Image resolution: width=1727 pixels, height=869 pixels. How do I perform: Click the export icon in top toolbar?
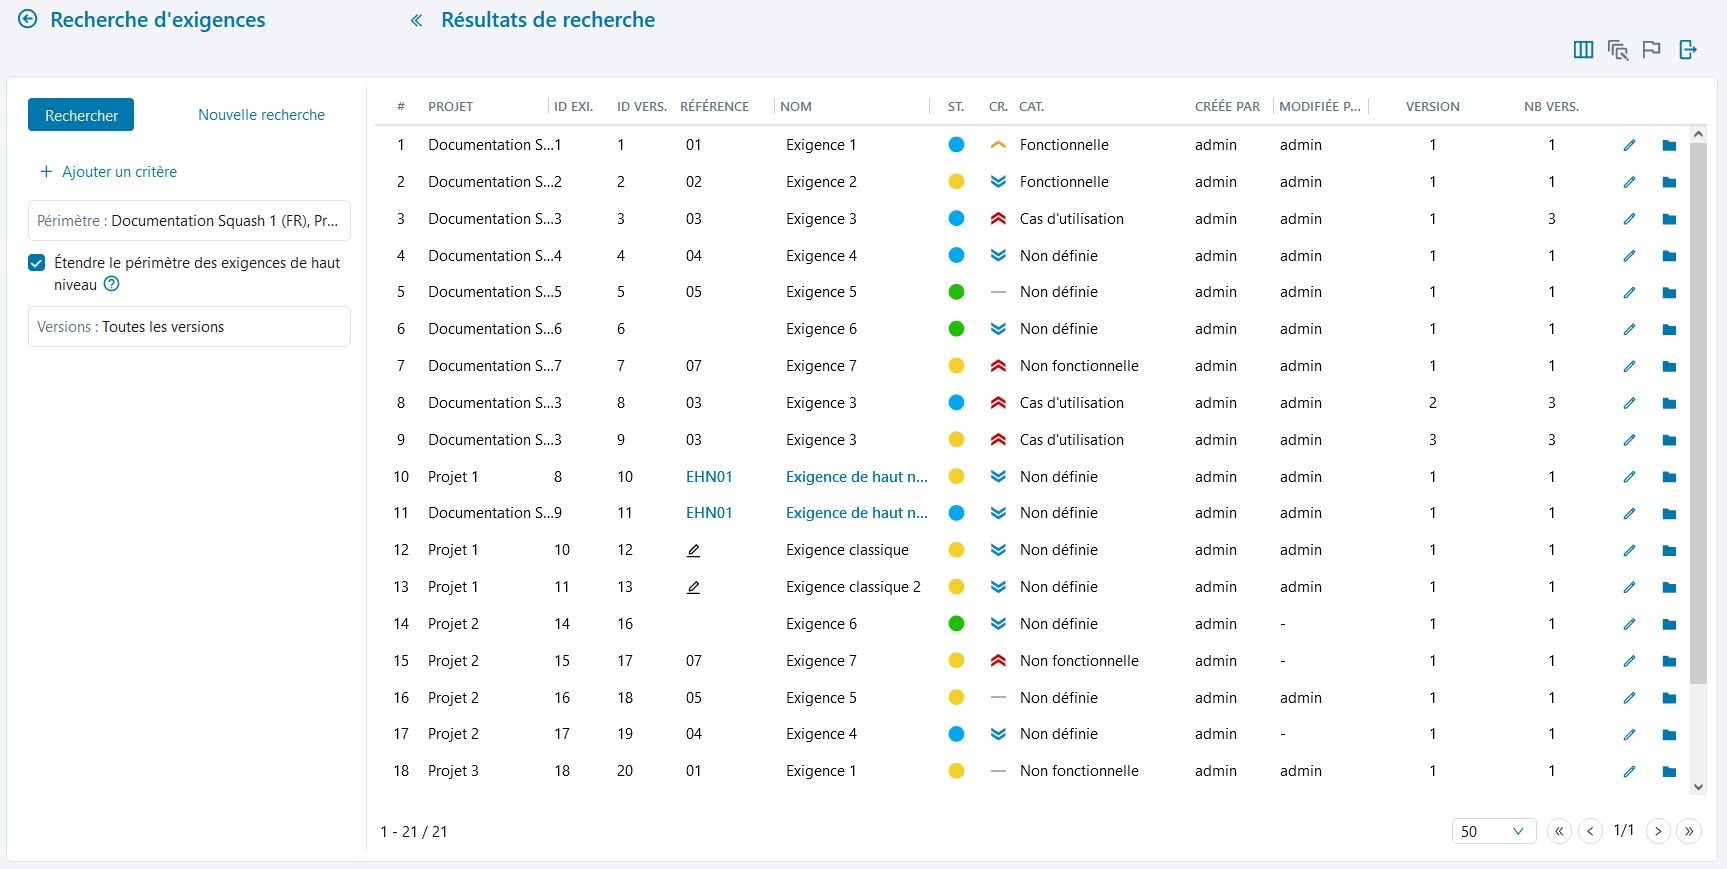pos(1688,50)
